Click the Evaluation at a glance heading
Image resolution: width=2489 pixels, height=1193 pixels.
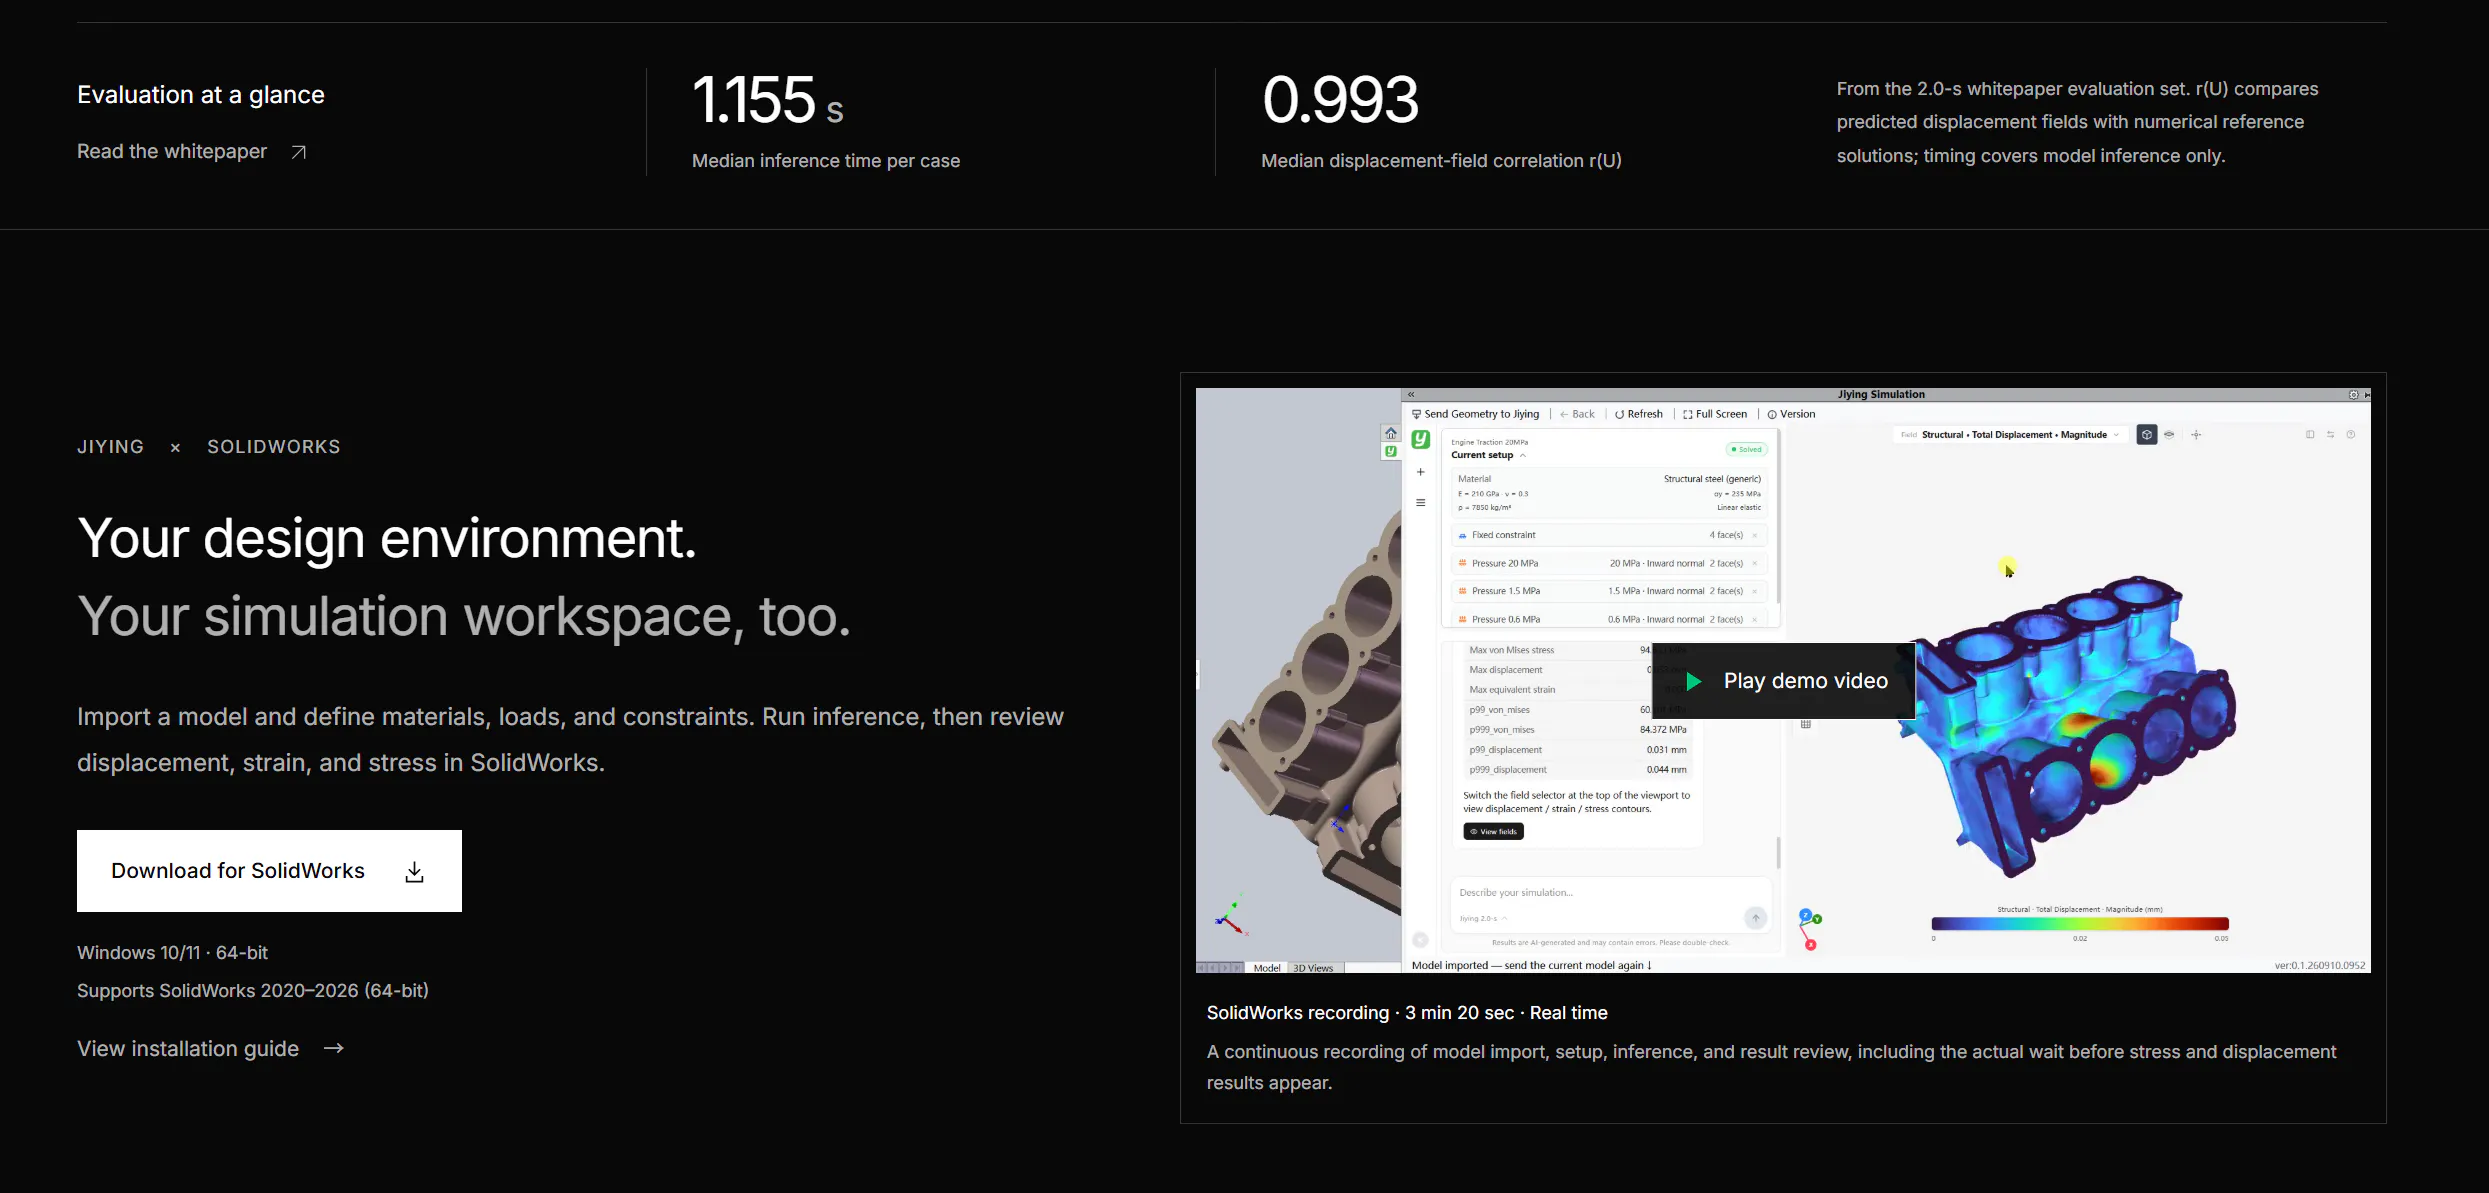click(201, 95)
